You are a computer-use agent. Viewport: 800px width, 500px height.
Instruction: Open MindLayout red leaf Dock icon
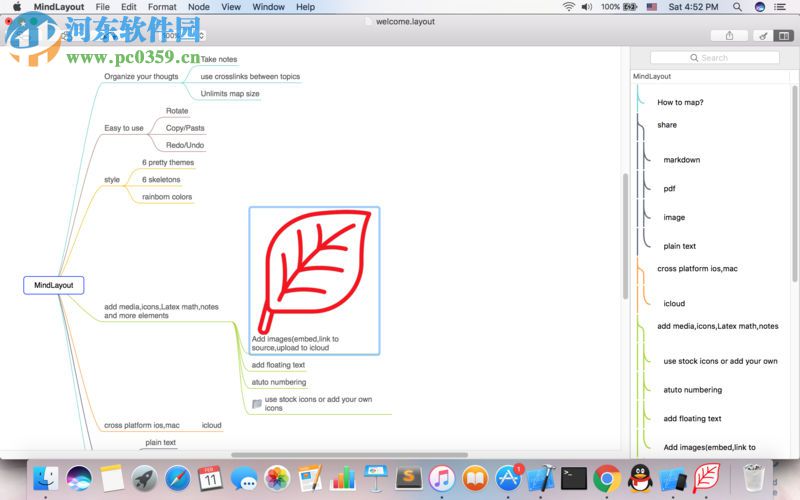pos(707,479)
